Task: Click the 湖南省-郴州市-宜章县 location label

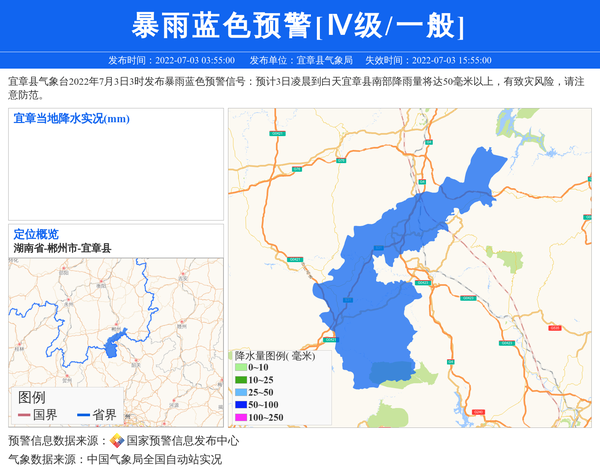Action: pos(62,248)
